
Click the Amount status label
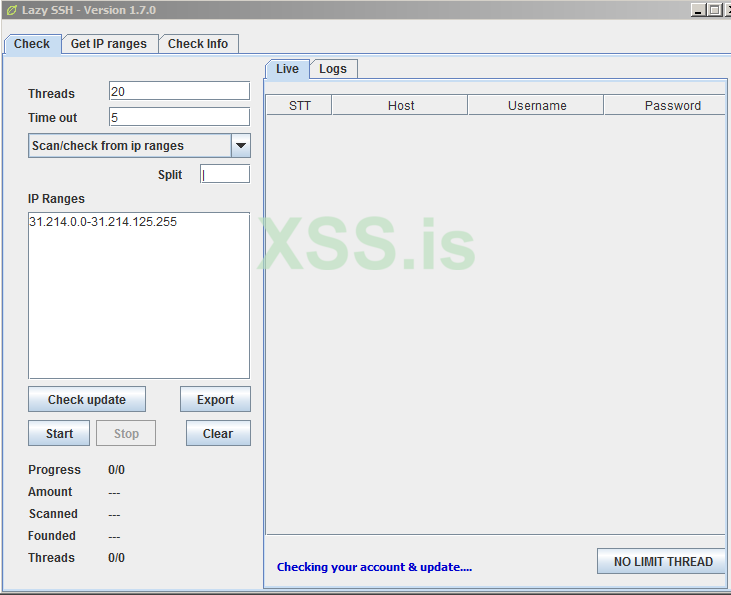(50, 491)
